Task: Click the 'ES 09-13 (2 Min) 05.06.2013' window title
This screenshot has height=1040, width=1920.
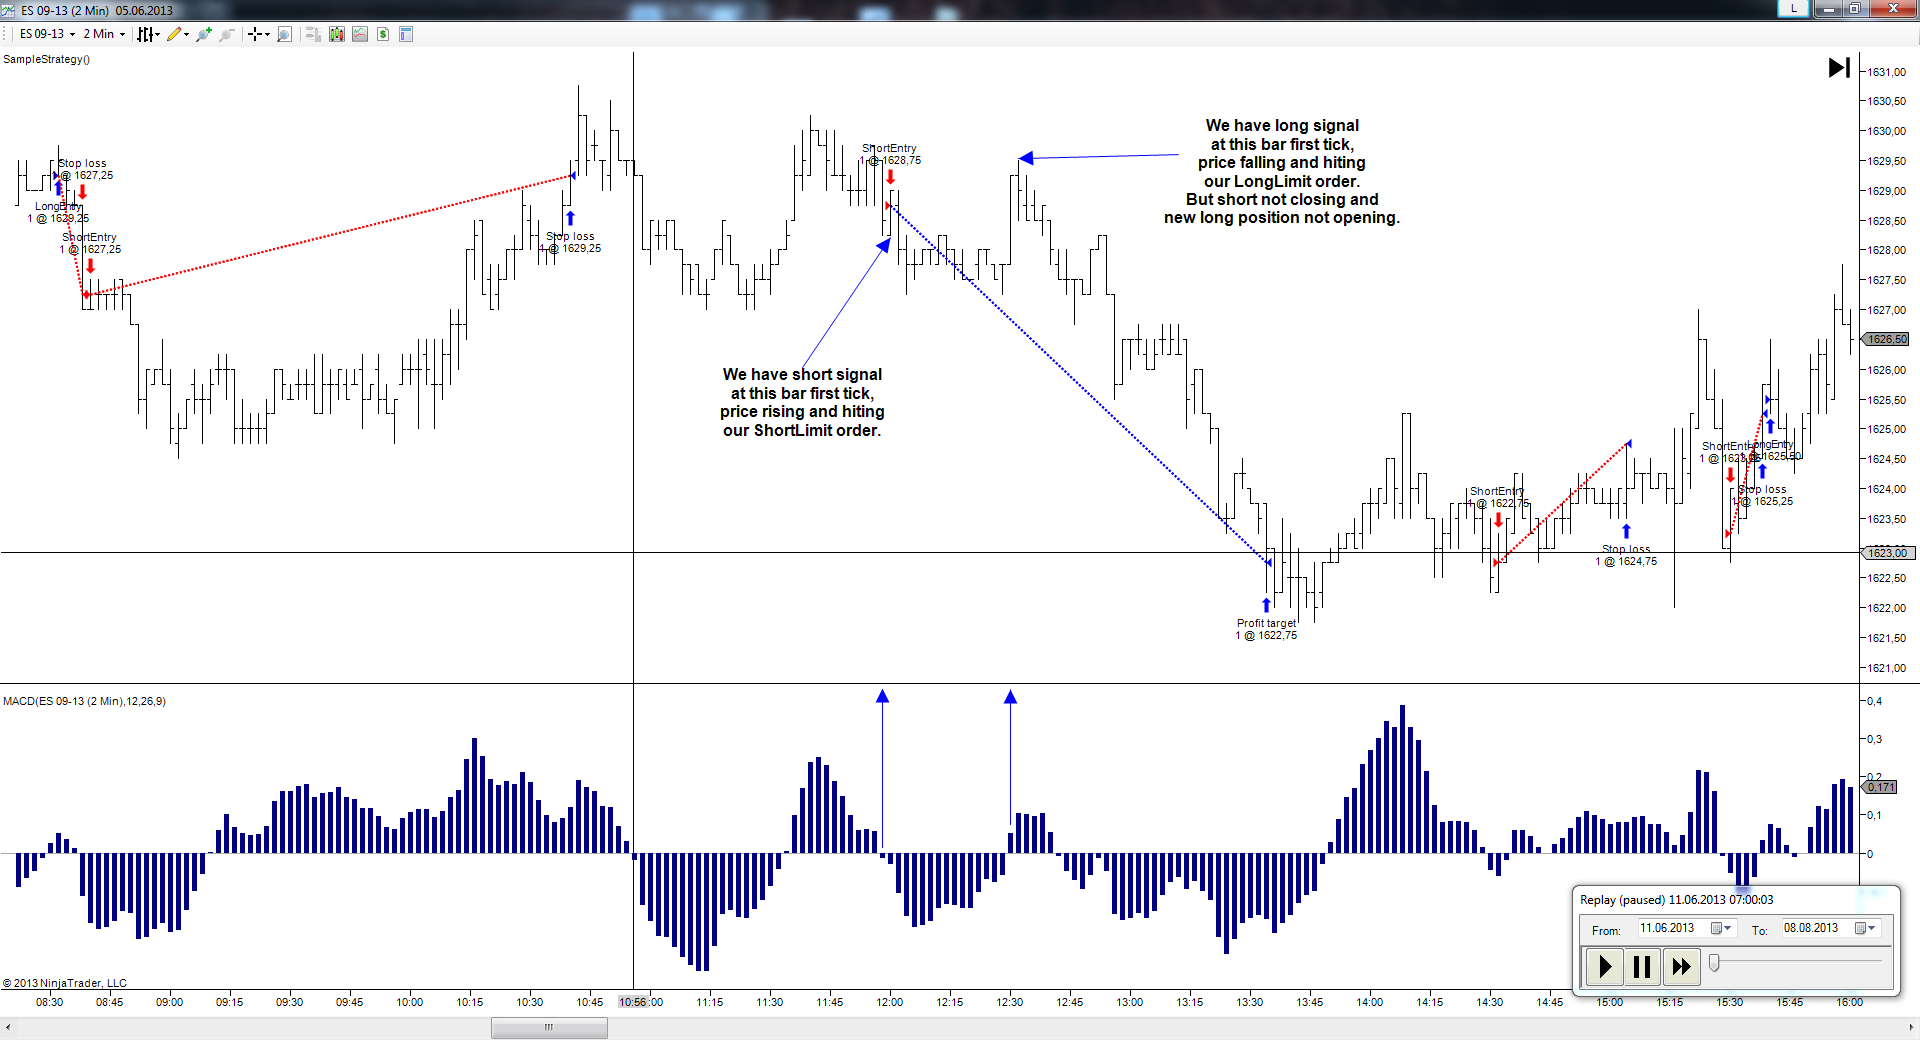Action: (97, 10)
